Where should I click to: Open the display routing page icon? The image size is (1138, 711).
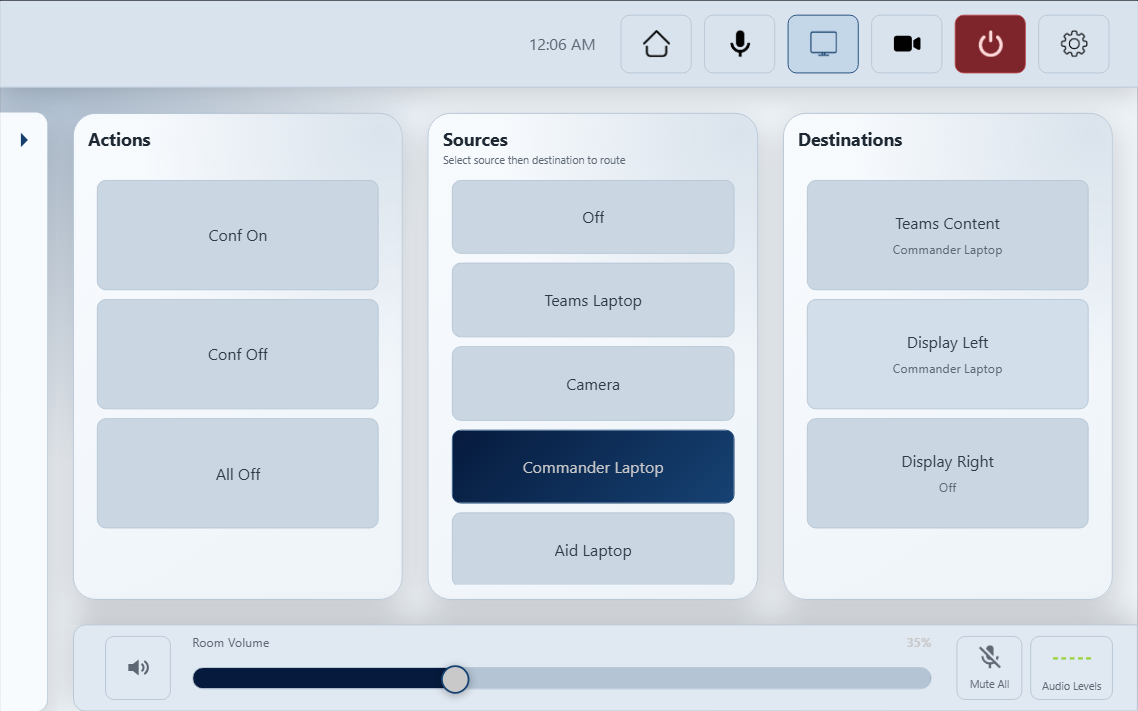pos(823,44)
